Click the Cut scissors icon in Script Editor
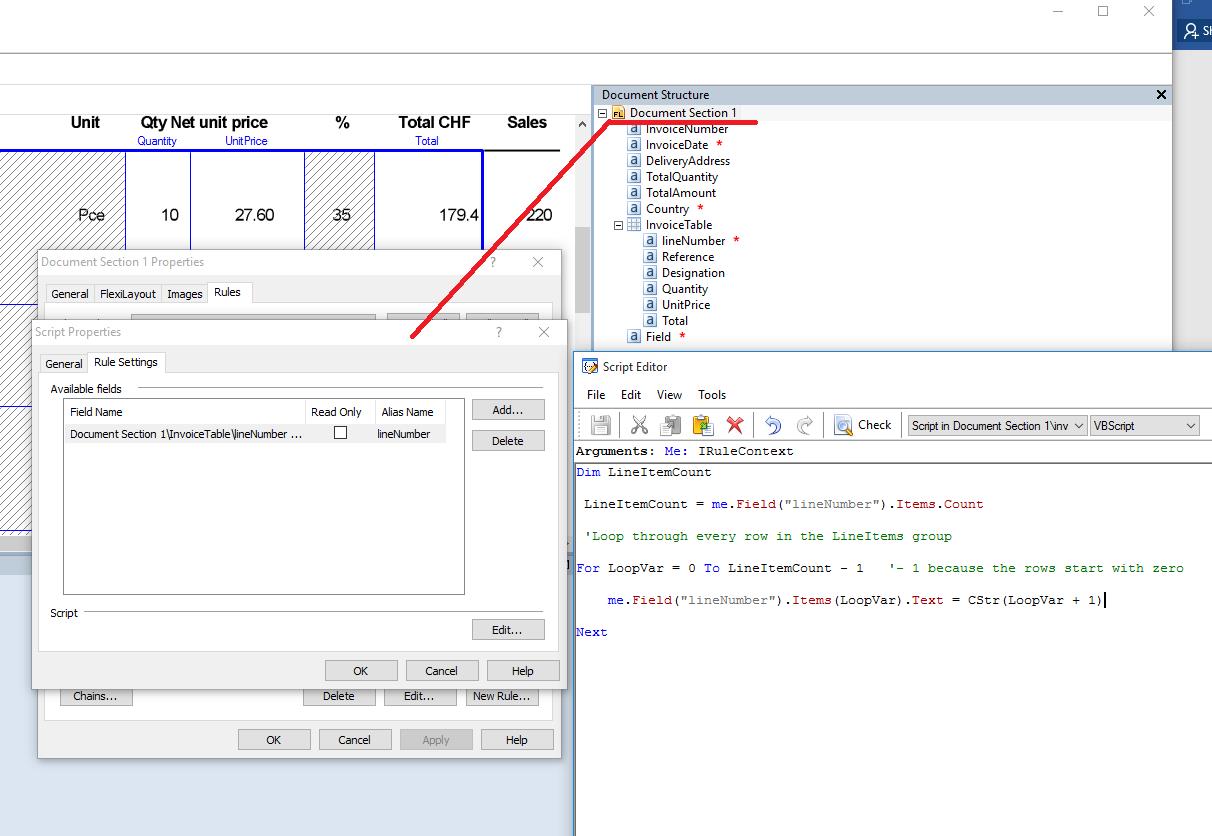Screen dimensions: 1212x836 [639, 425]
